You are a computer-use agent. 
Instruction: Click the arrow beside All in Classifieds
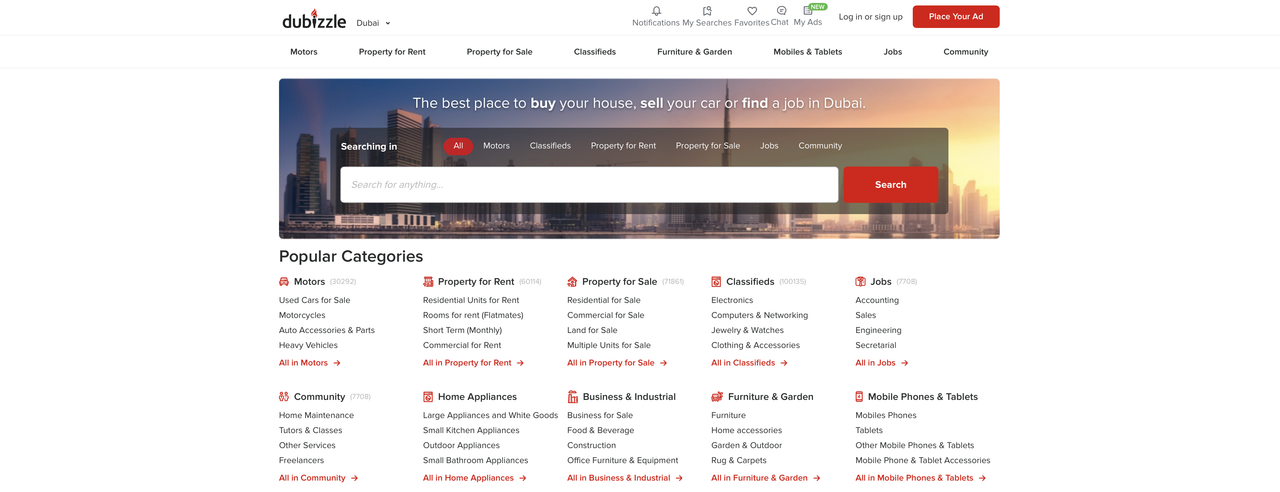[784, 363]
